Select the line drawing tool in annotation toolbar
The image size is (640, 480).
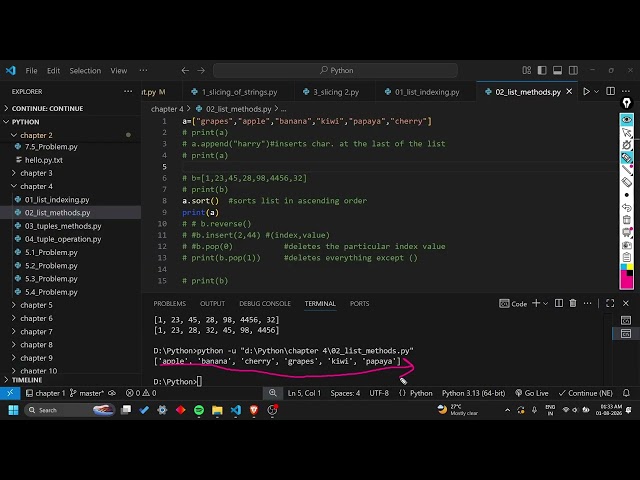(x=627, y=170)
